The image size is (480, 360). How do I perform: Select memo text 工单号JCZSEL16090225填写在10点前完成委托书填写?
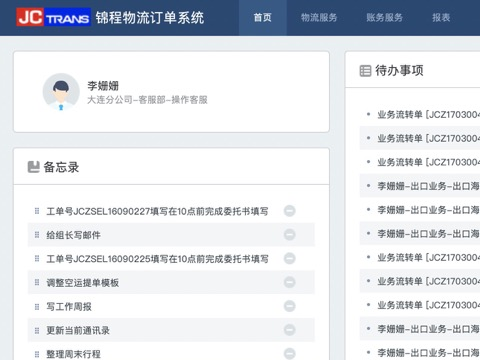click(x=157, y=259)
